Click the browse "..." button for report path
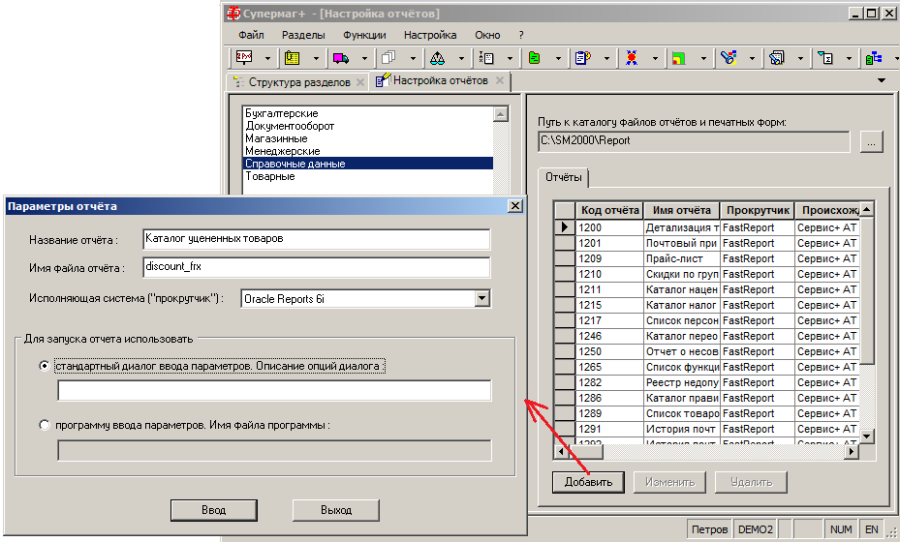 [x=871, y=142]
